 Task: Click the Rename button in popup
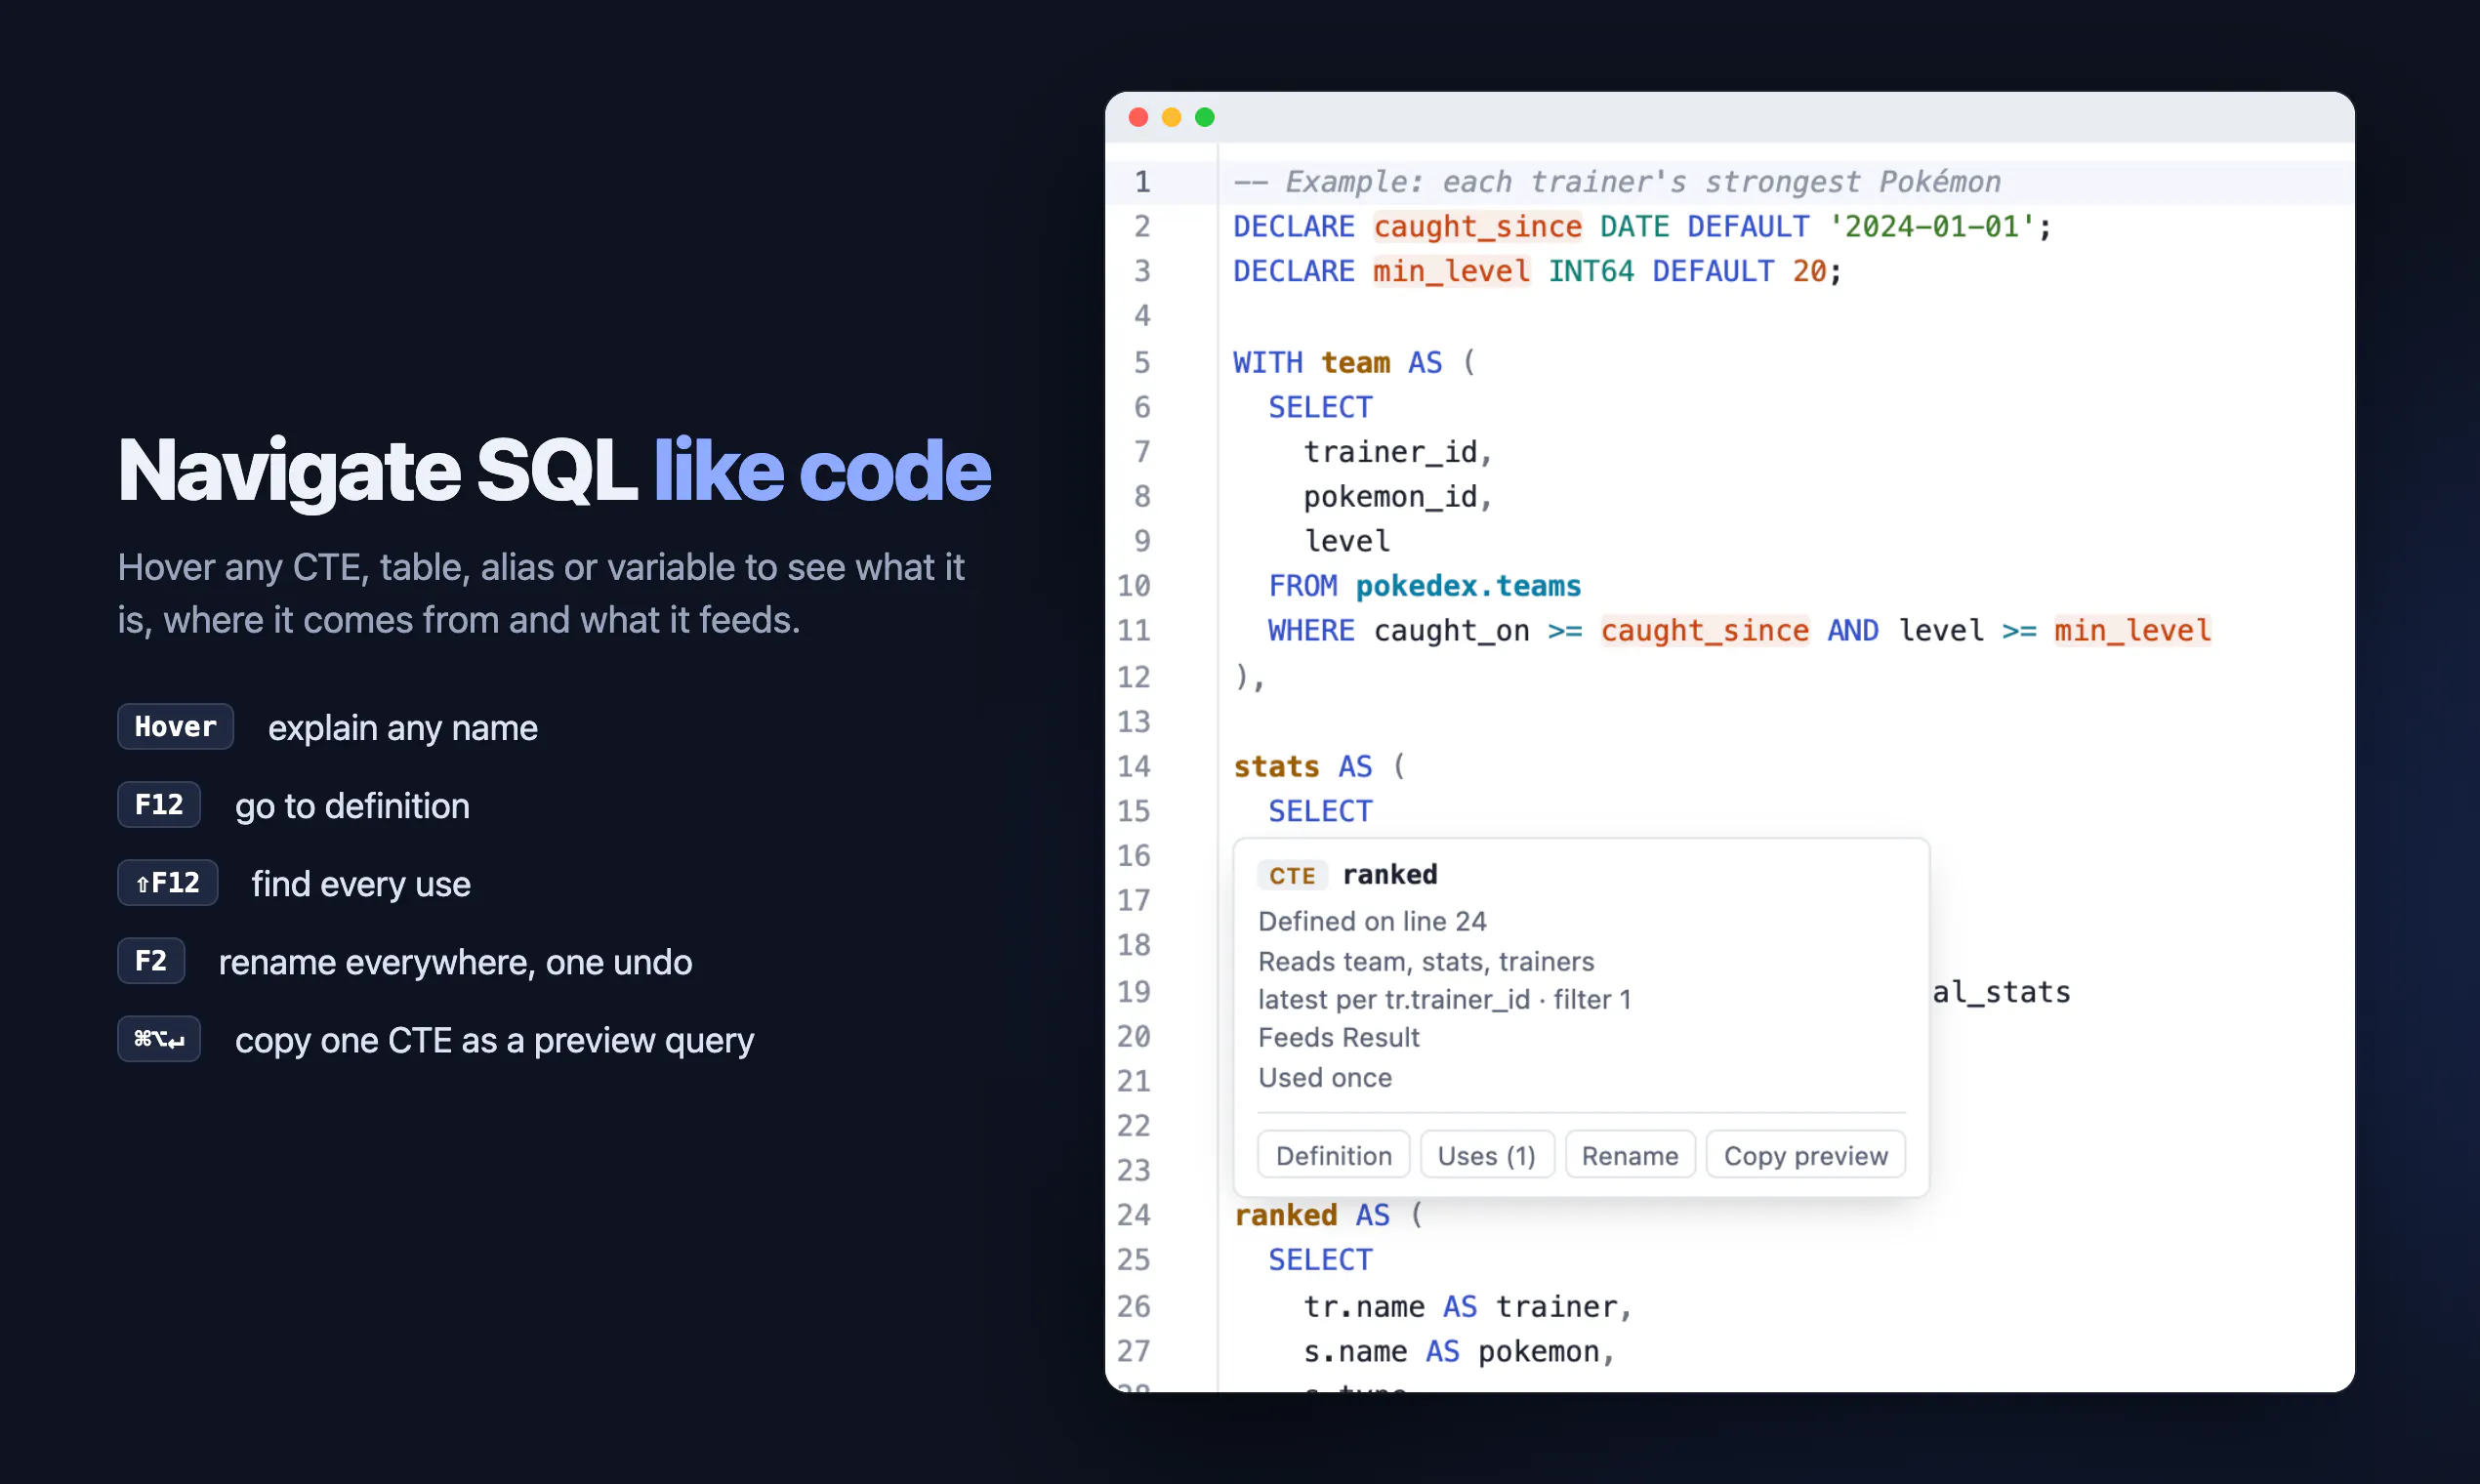[1629, 1155]
